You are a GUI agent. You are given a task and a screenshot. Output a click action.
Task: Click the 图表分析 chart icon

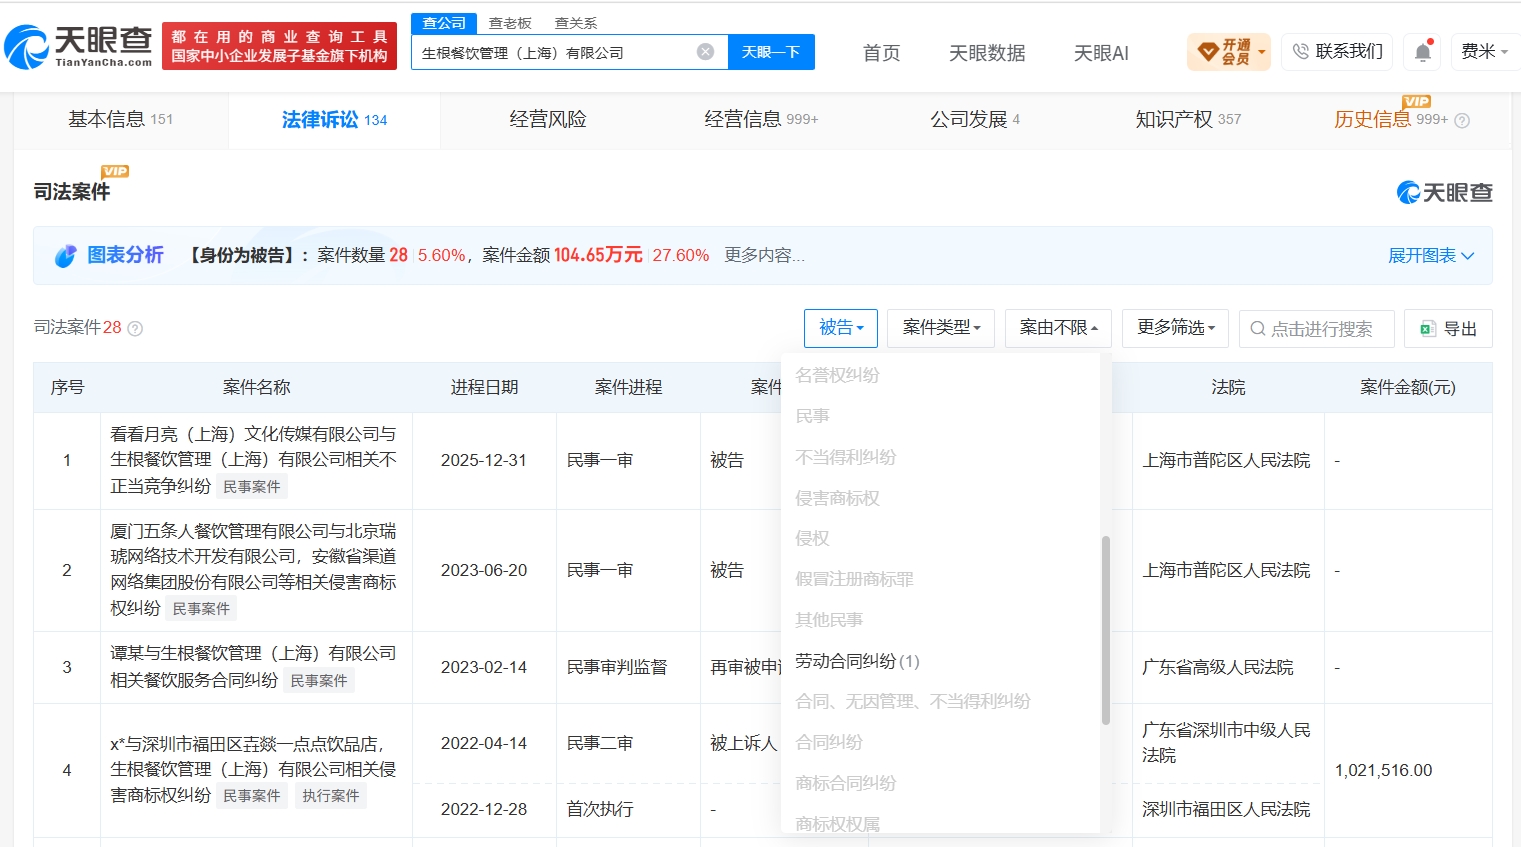click(66, 256)
